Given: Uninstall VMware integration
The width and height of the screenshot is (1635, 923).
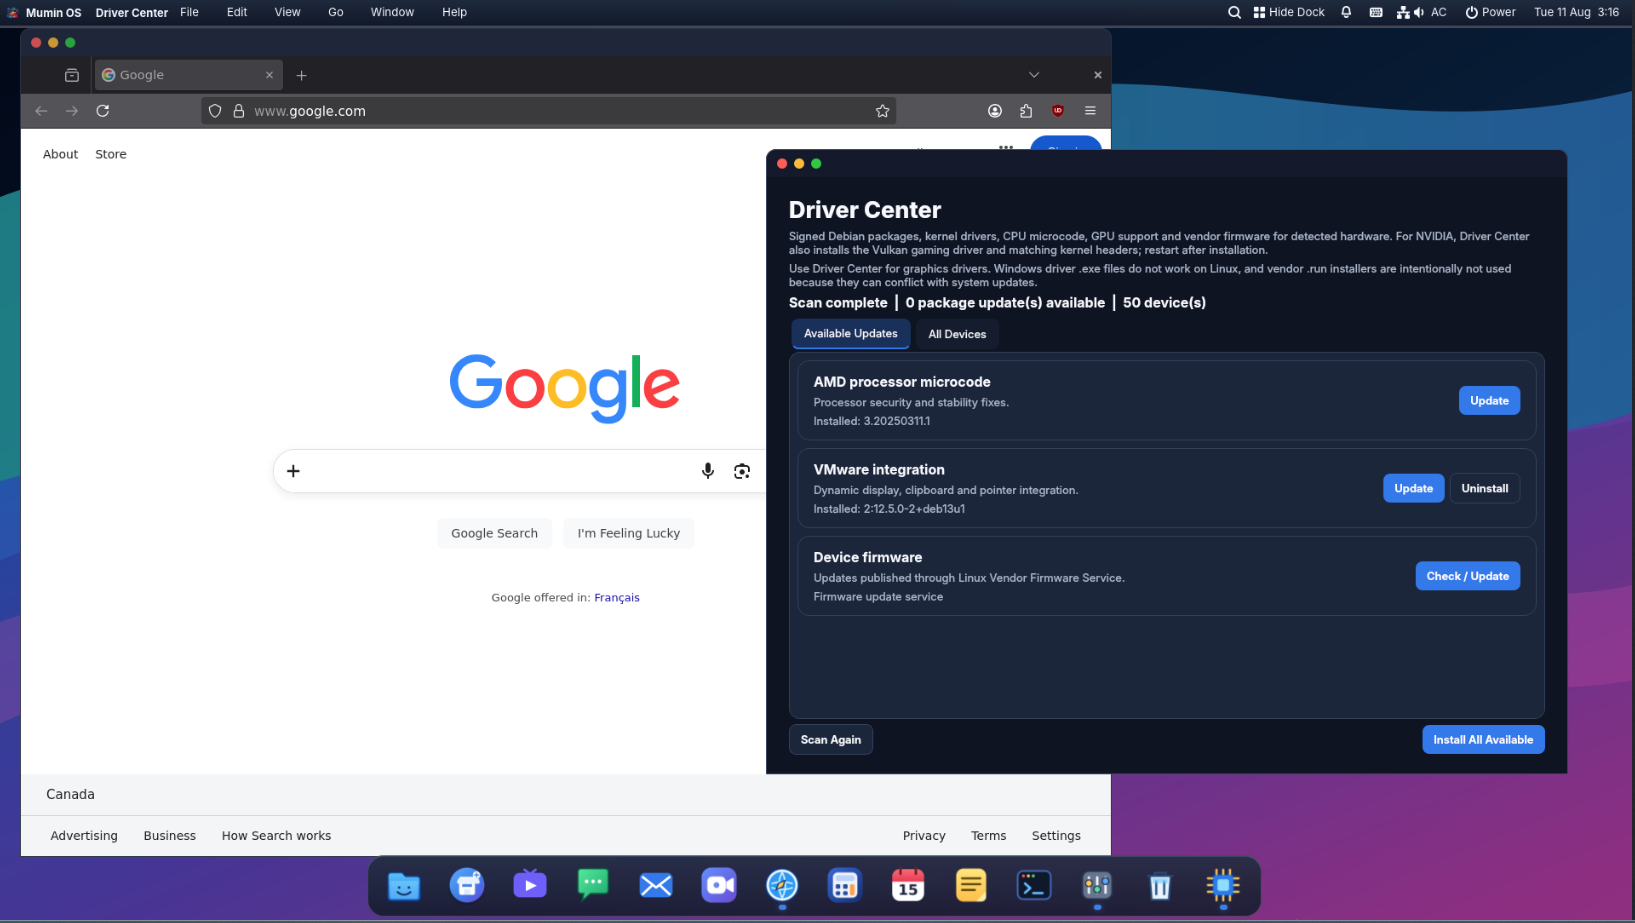Looking at the screenshot, I should click(1484, 488).
